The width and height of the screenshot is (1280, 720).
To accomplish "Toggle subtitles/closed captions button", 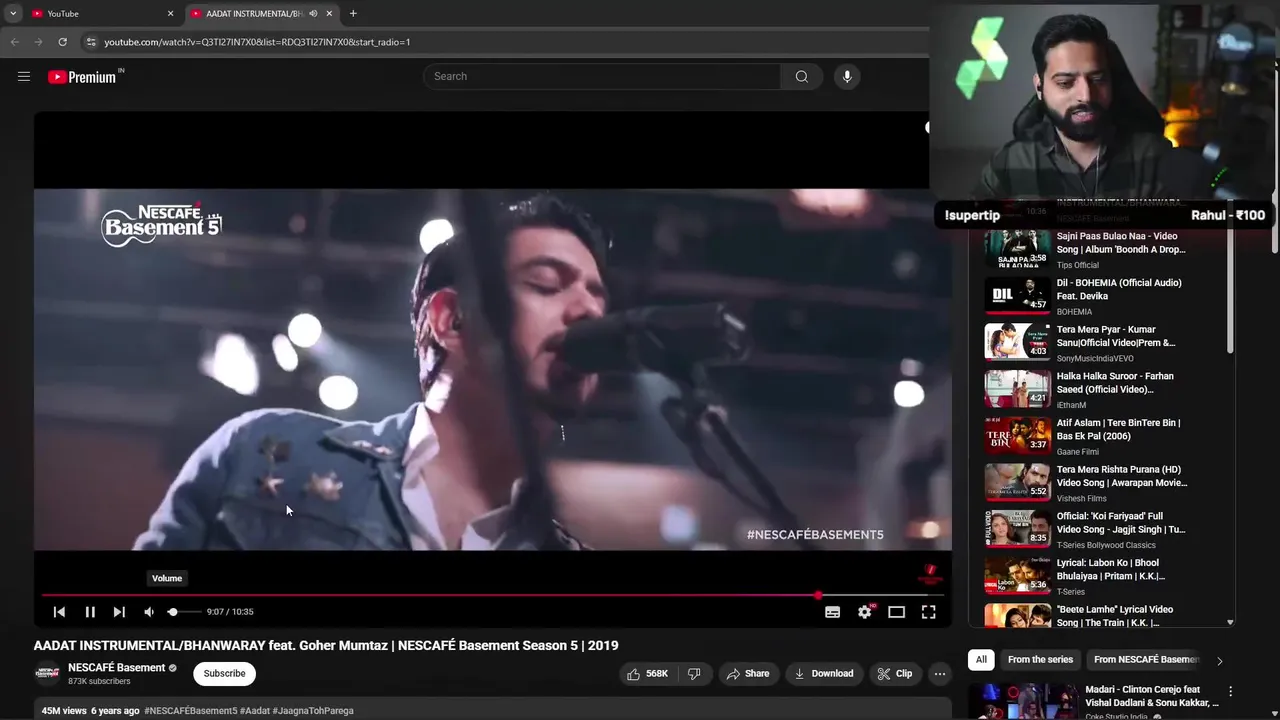I will pyautogui.click(x=832, y=612).
